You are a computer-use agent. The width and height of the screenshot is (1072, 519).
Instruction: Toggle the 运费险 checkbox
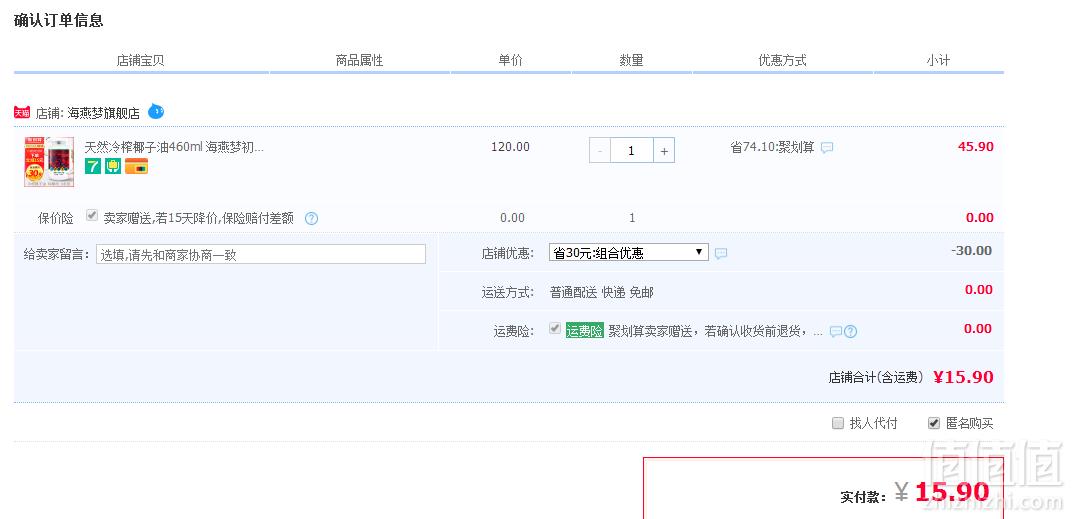tap(555, 329)
